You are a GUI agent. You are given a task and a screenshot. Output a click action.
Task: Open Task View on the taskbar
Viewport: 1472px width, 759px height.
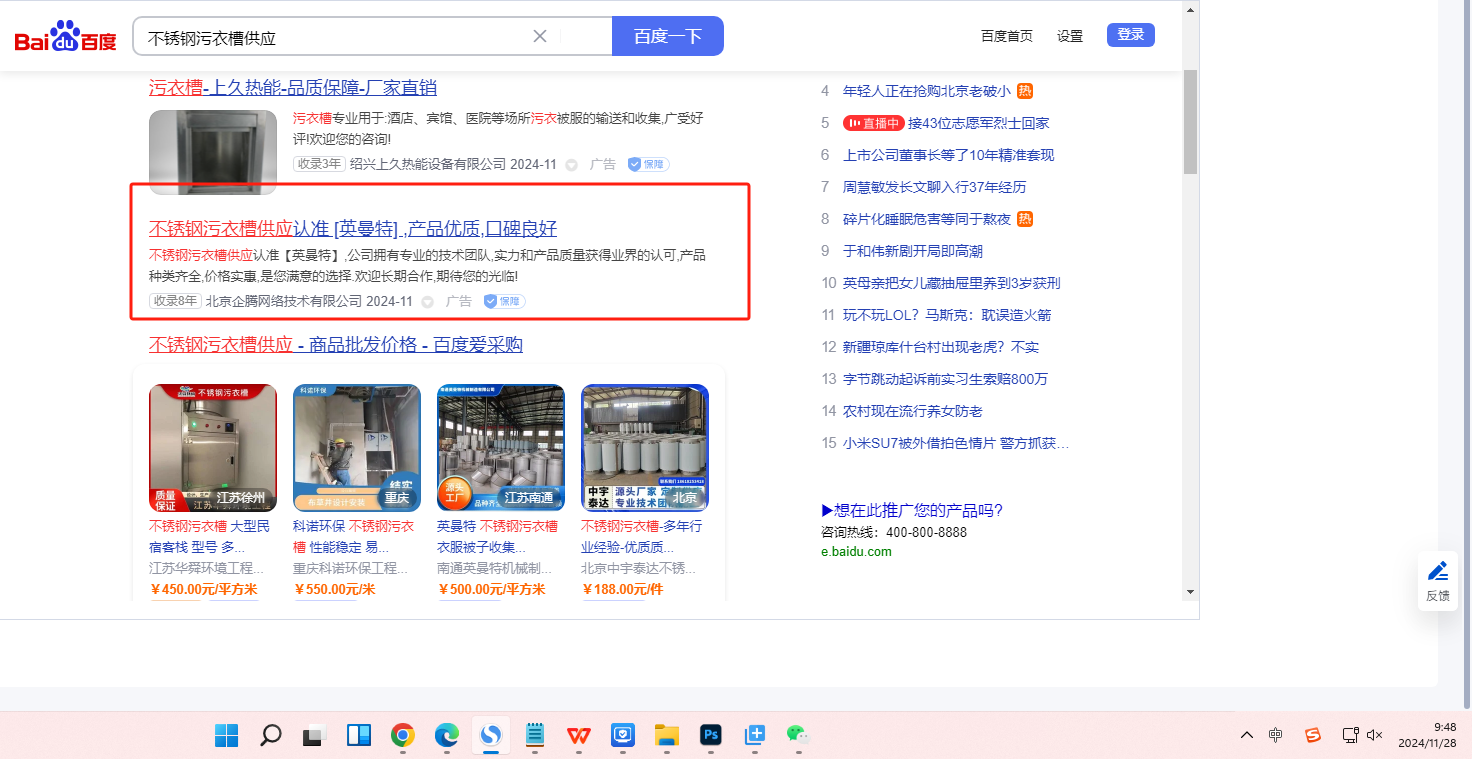315,736
